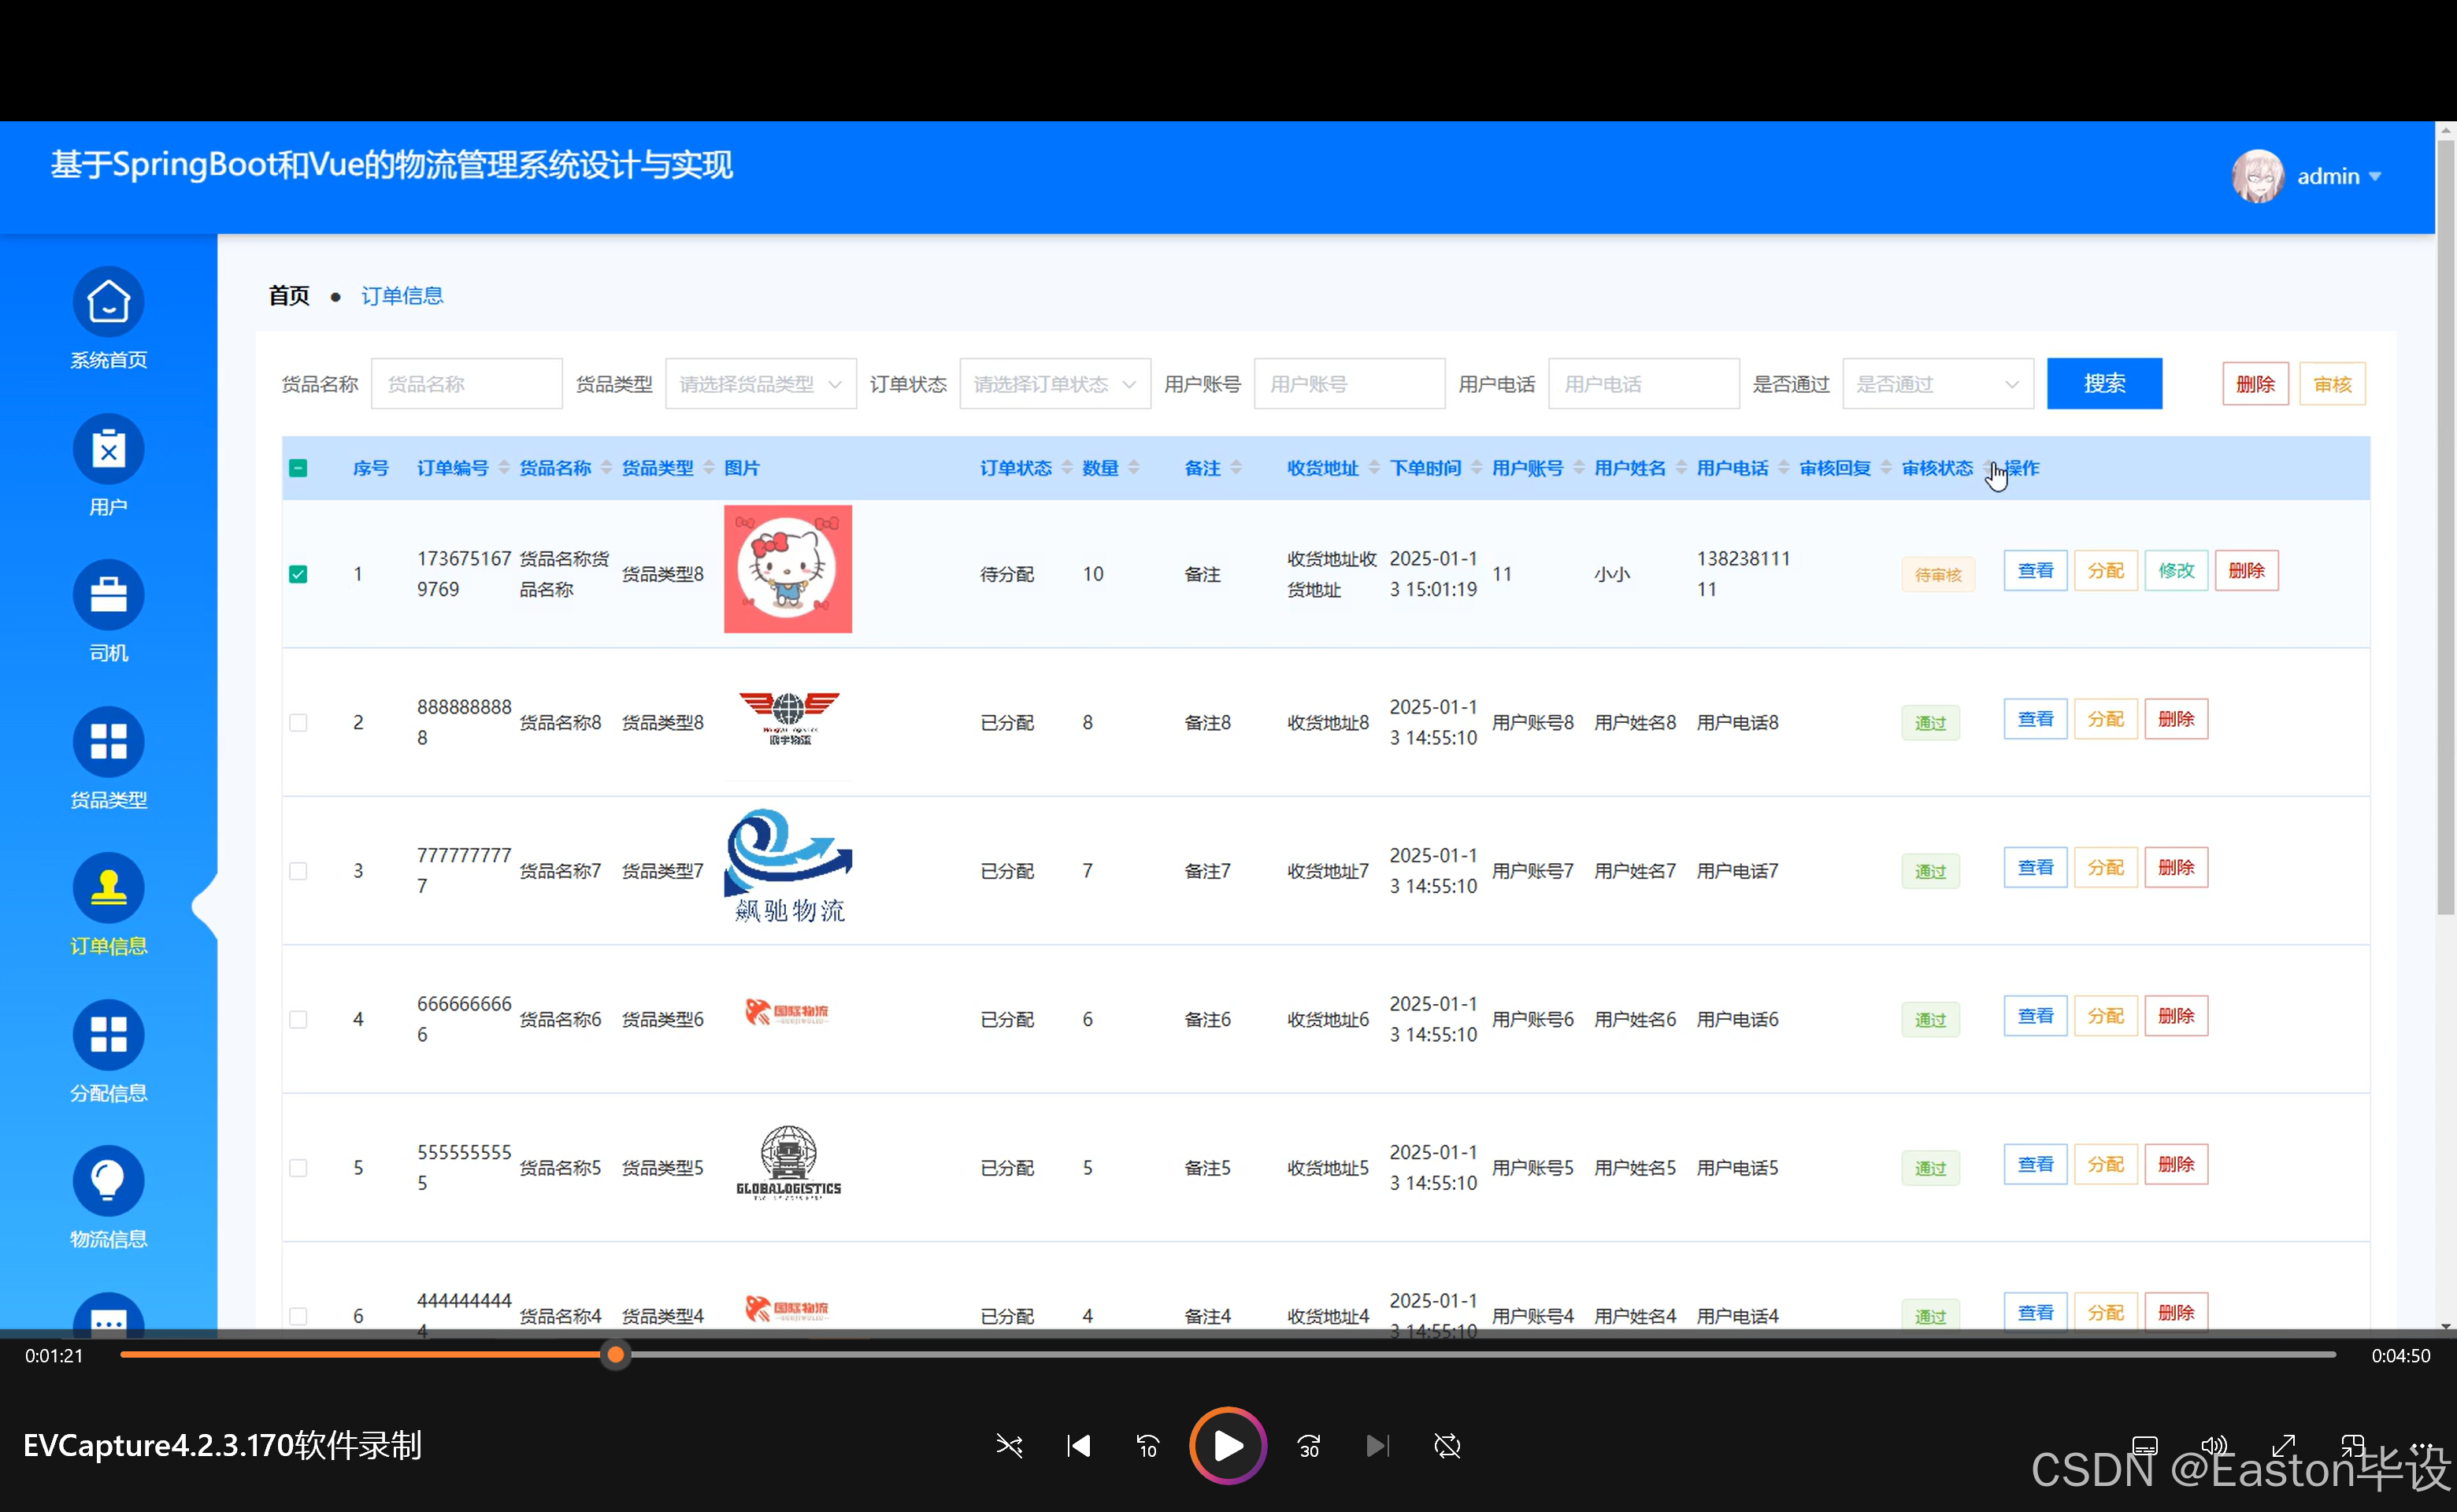Skip to the next track
The width and height of the screenshot is (2457, 1512).
1378,1446
